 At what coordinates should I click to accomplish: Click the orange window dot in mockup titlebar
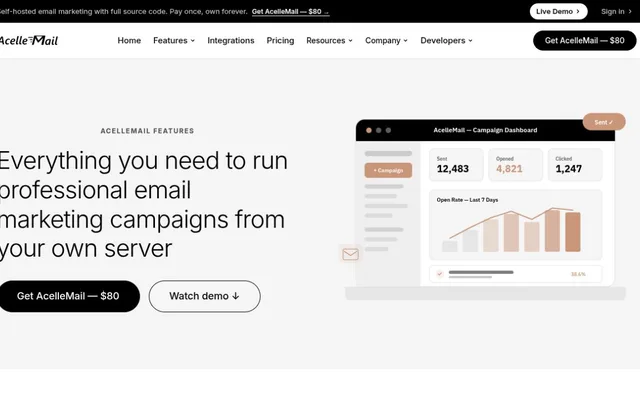click(x=369, y=130)
